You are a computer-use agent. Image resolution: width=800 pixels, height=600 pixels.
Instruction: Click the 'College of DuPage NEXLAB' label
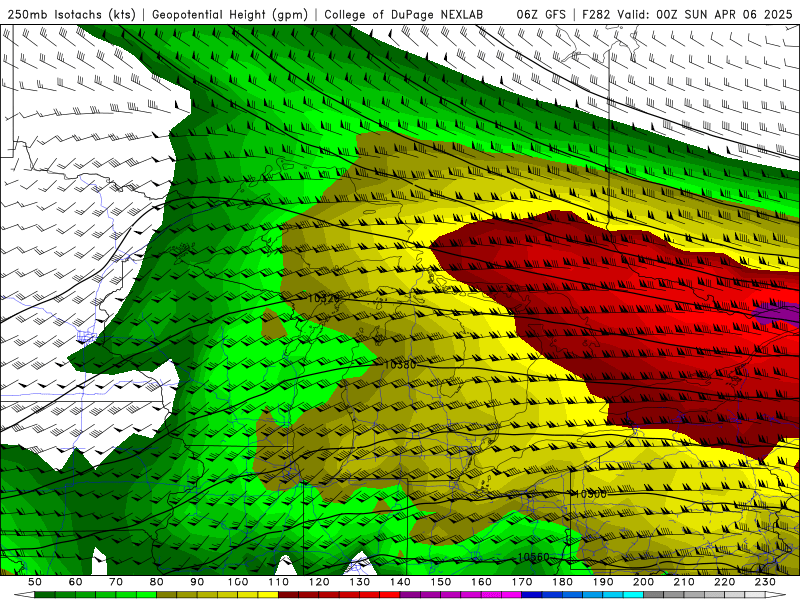tap(404, 14)
